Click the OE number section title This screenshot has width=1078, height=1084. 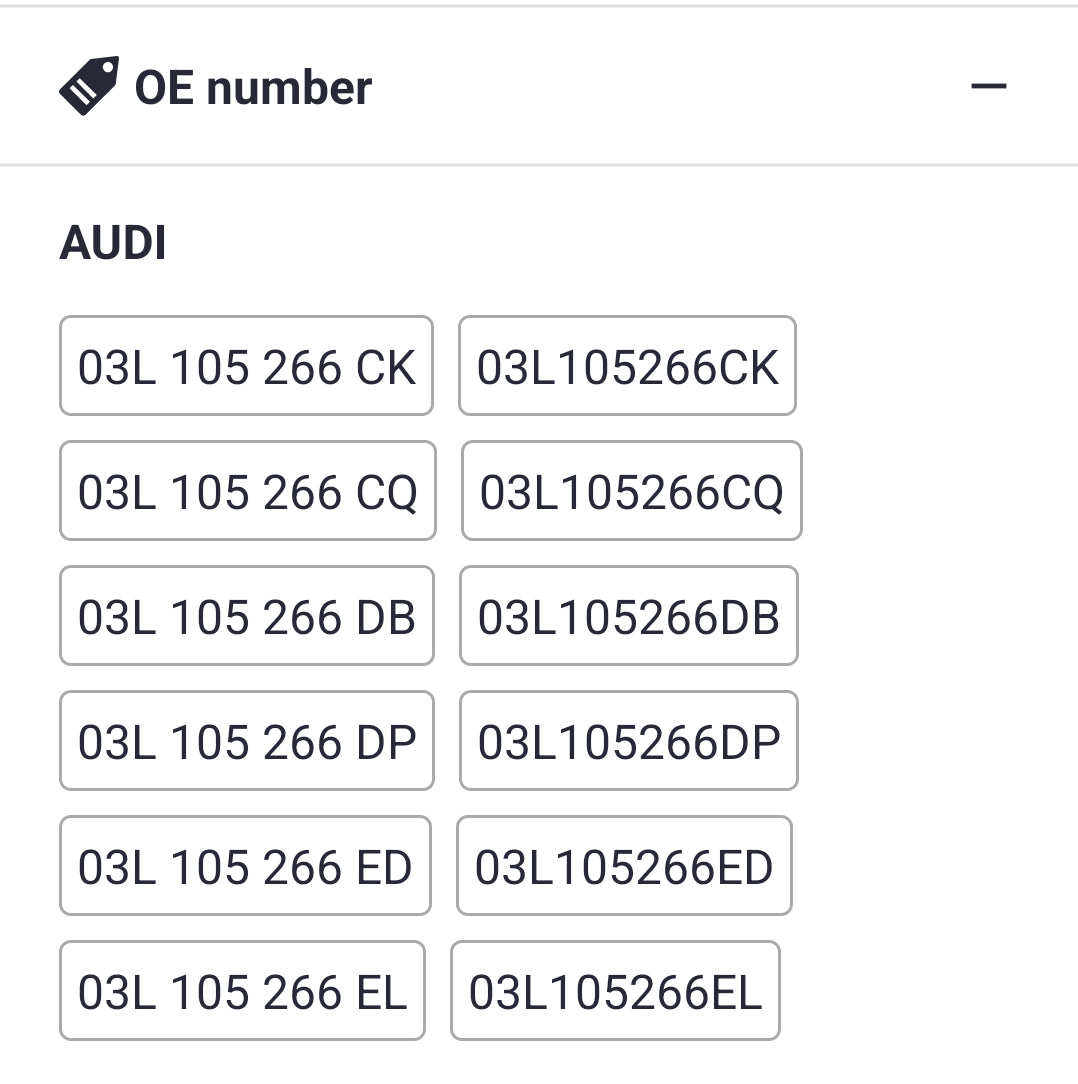pos(253,88)
